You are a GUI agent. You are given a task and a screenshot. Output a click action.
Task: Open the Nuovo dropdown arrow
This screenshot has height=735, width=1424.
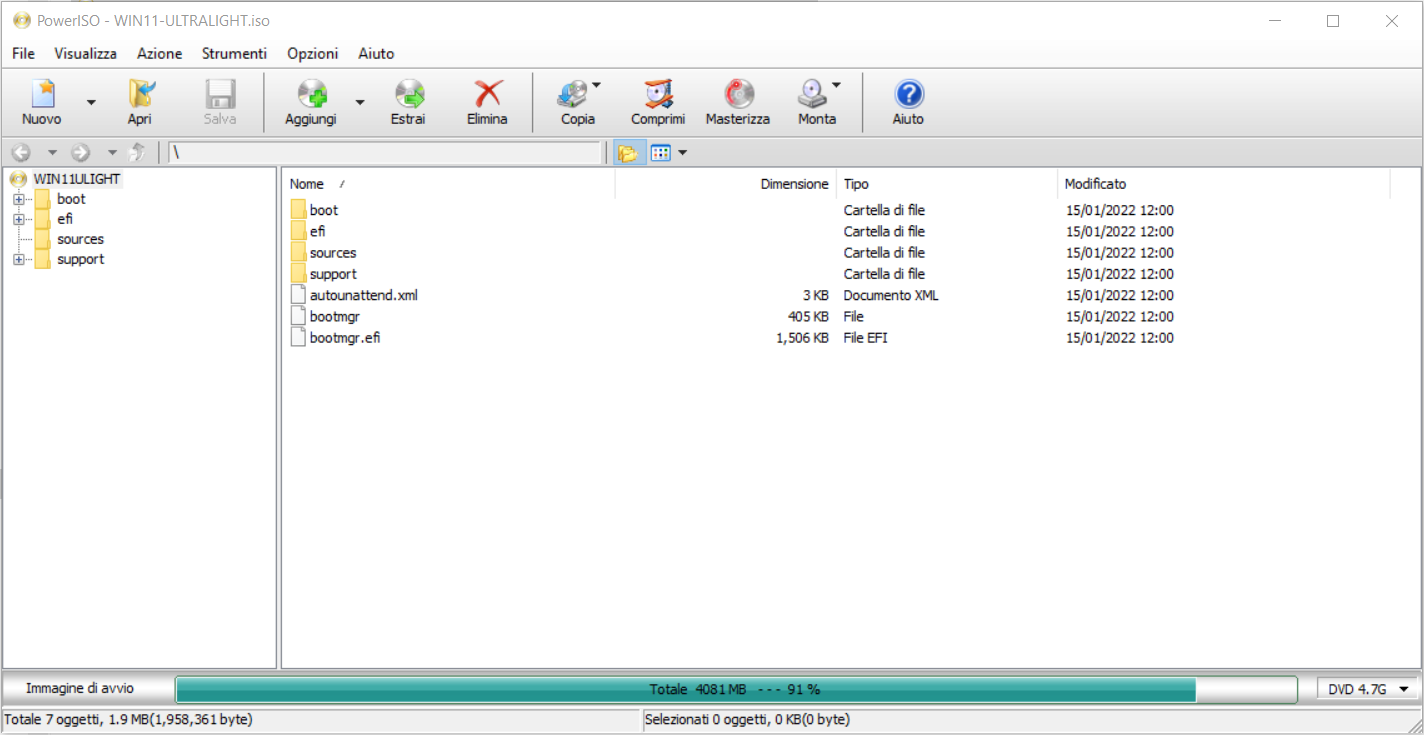[x=91, y=102]
